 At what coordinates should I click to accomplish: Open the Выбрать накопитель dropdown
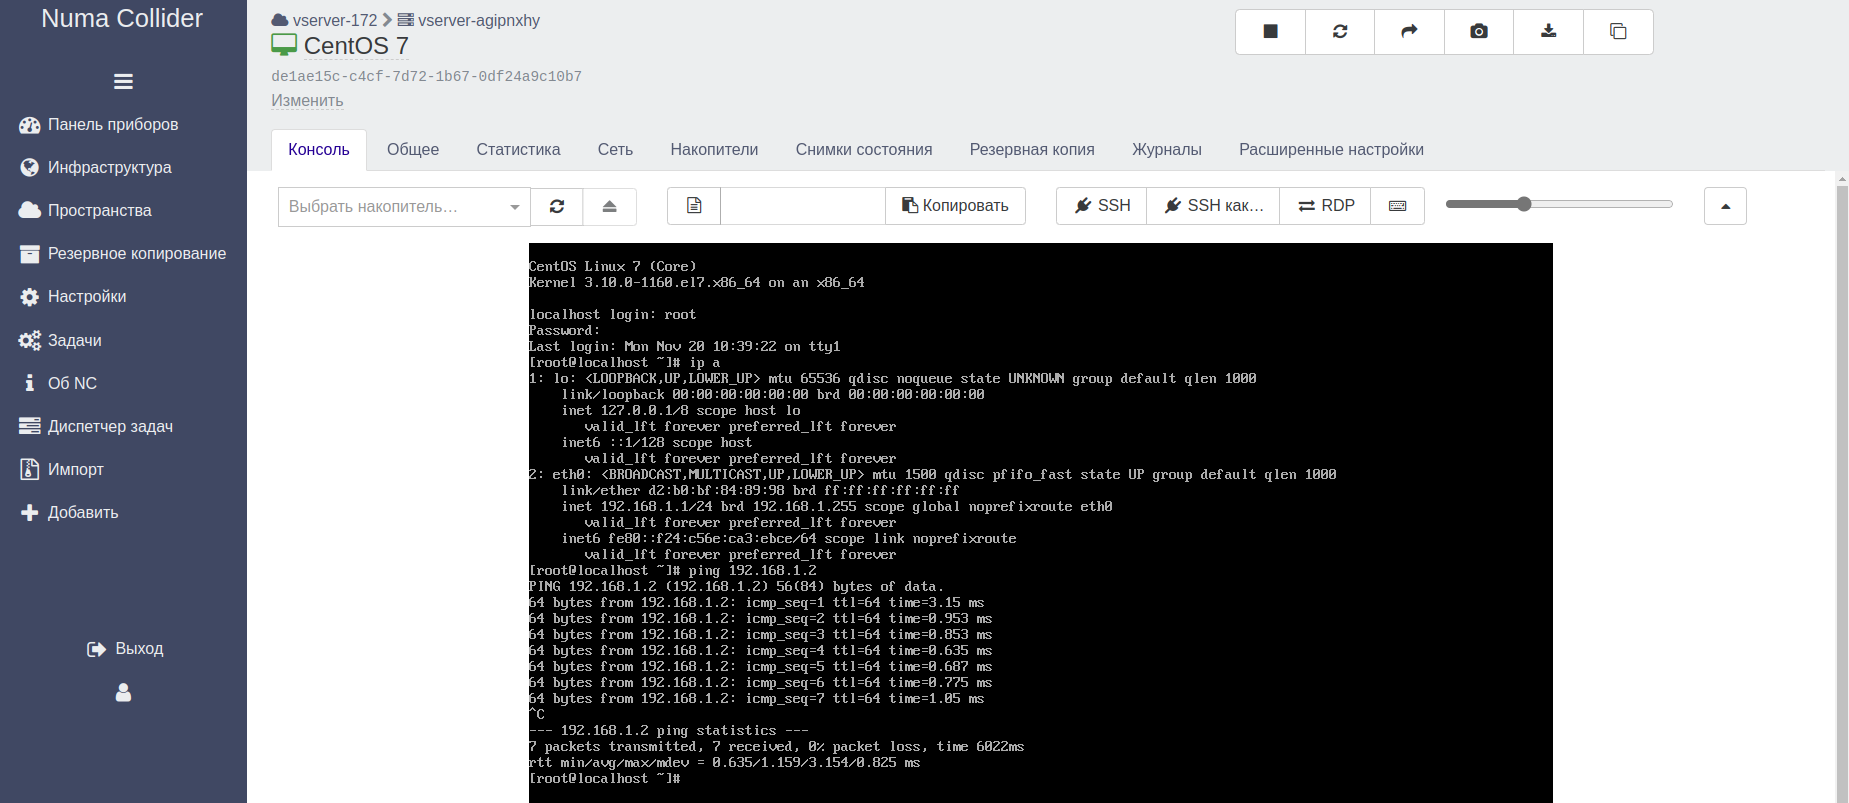(x=404, y=207)
